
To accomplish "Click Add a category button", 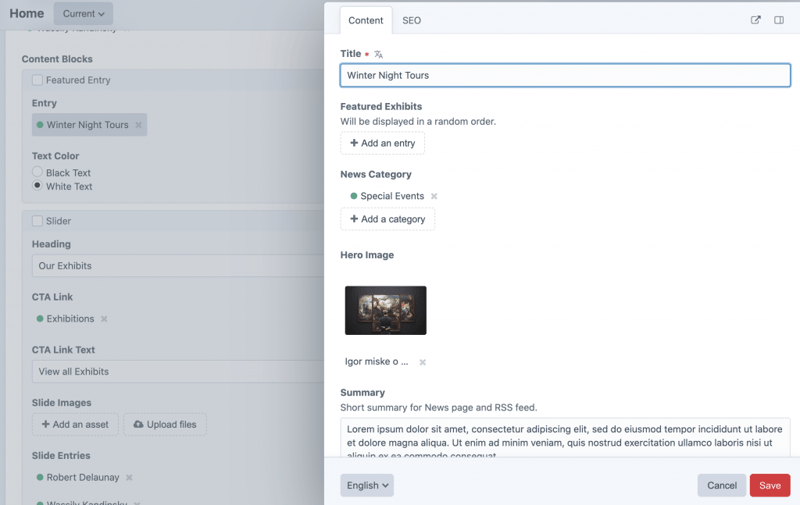I will coord(388,219).
